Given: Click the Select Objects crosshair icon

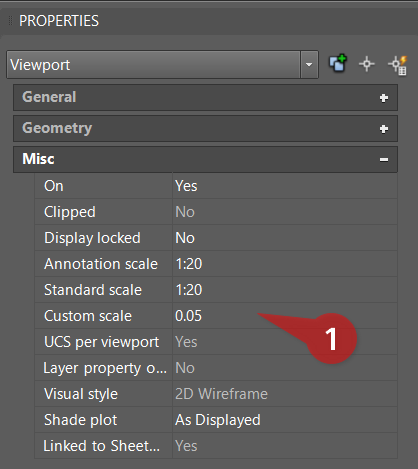Looking at the screenshot, I should tap(367, 64).
